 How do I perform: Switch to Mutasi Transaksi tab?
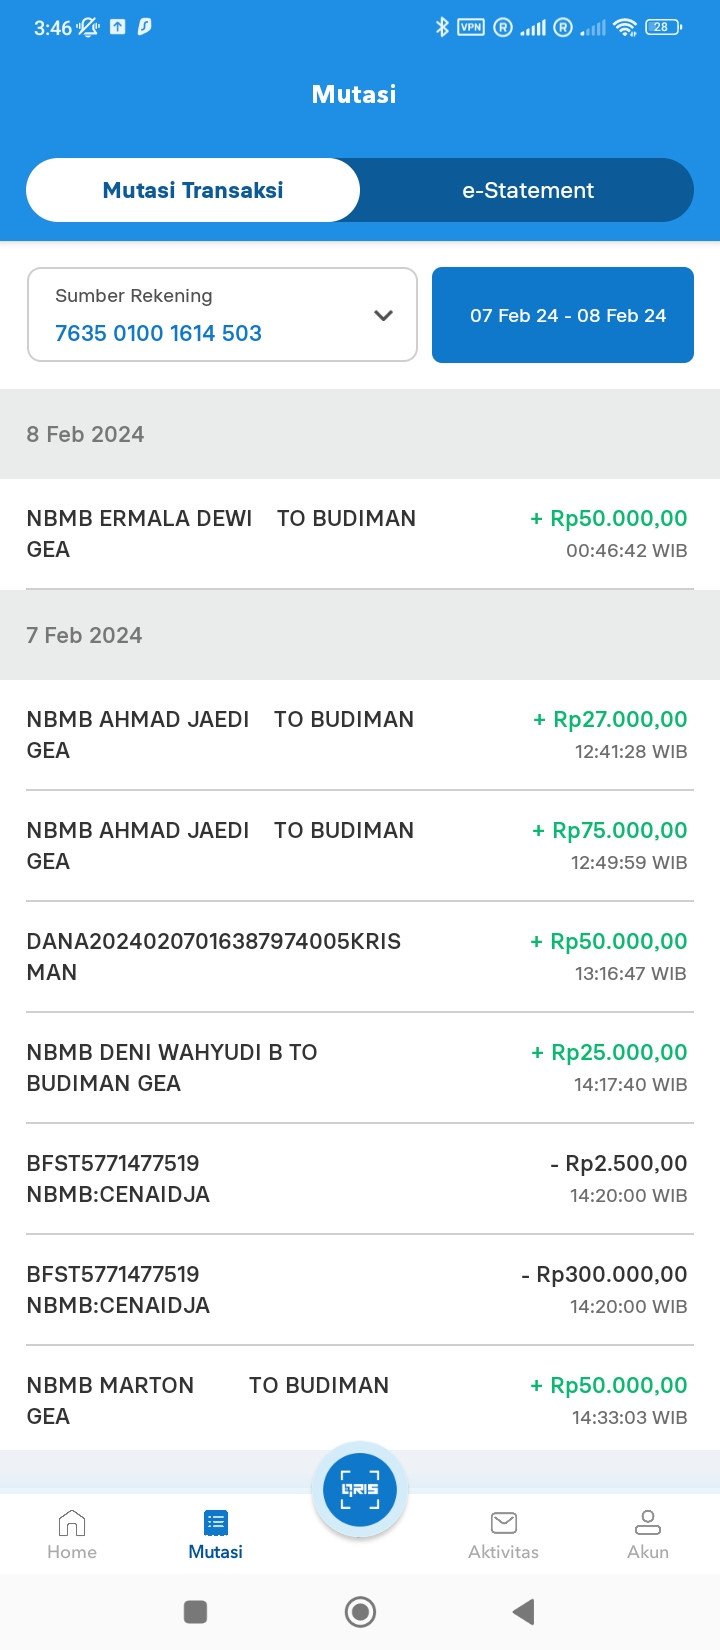(193, 190)
